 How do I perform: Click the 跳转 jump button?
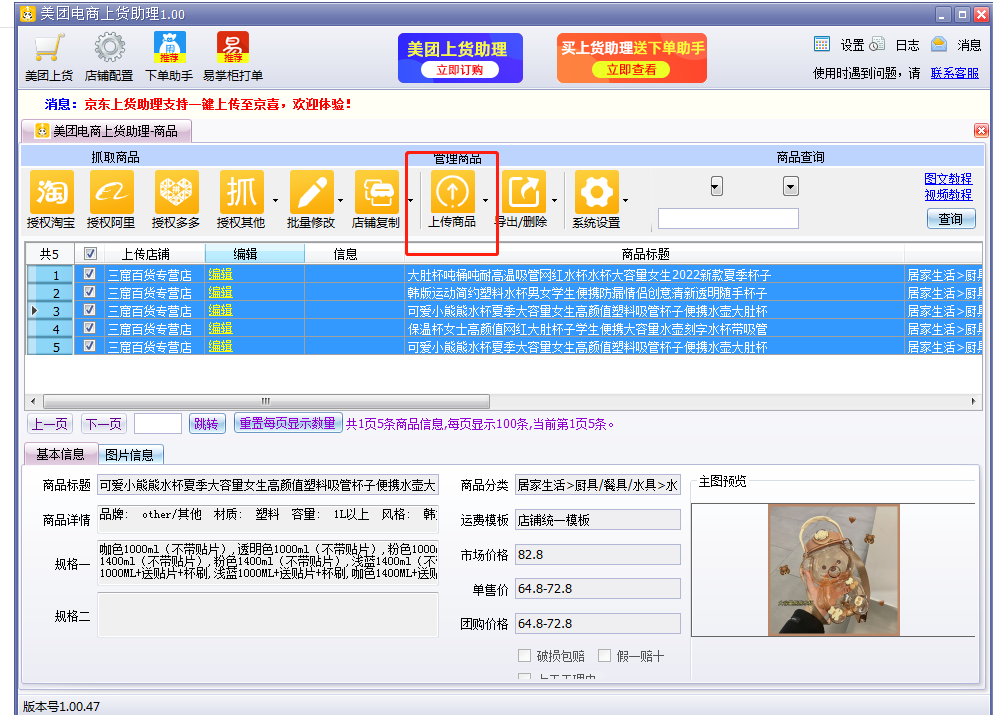pyautogui.click(x=207, y=424)
